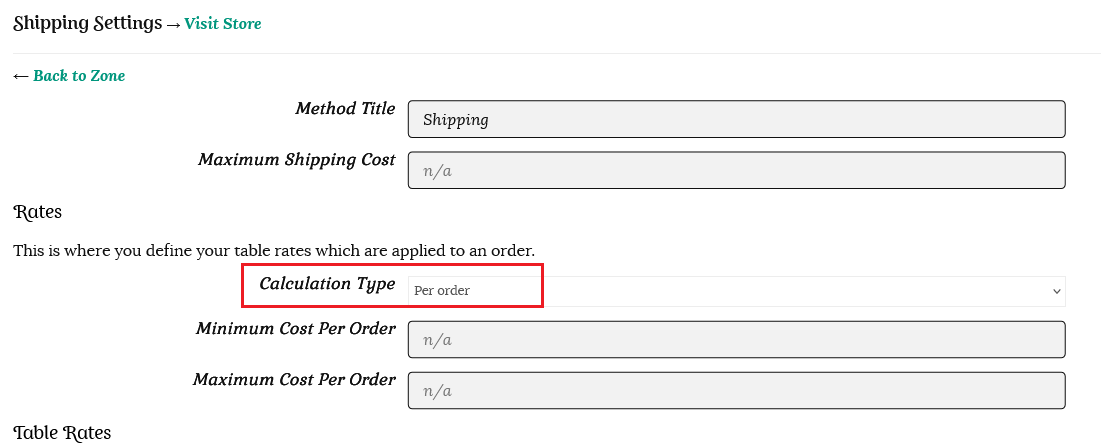Click the Maximum Cost Per Order field
Viewport: 1101px width, 444px height.
[x=736, y=390]
